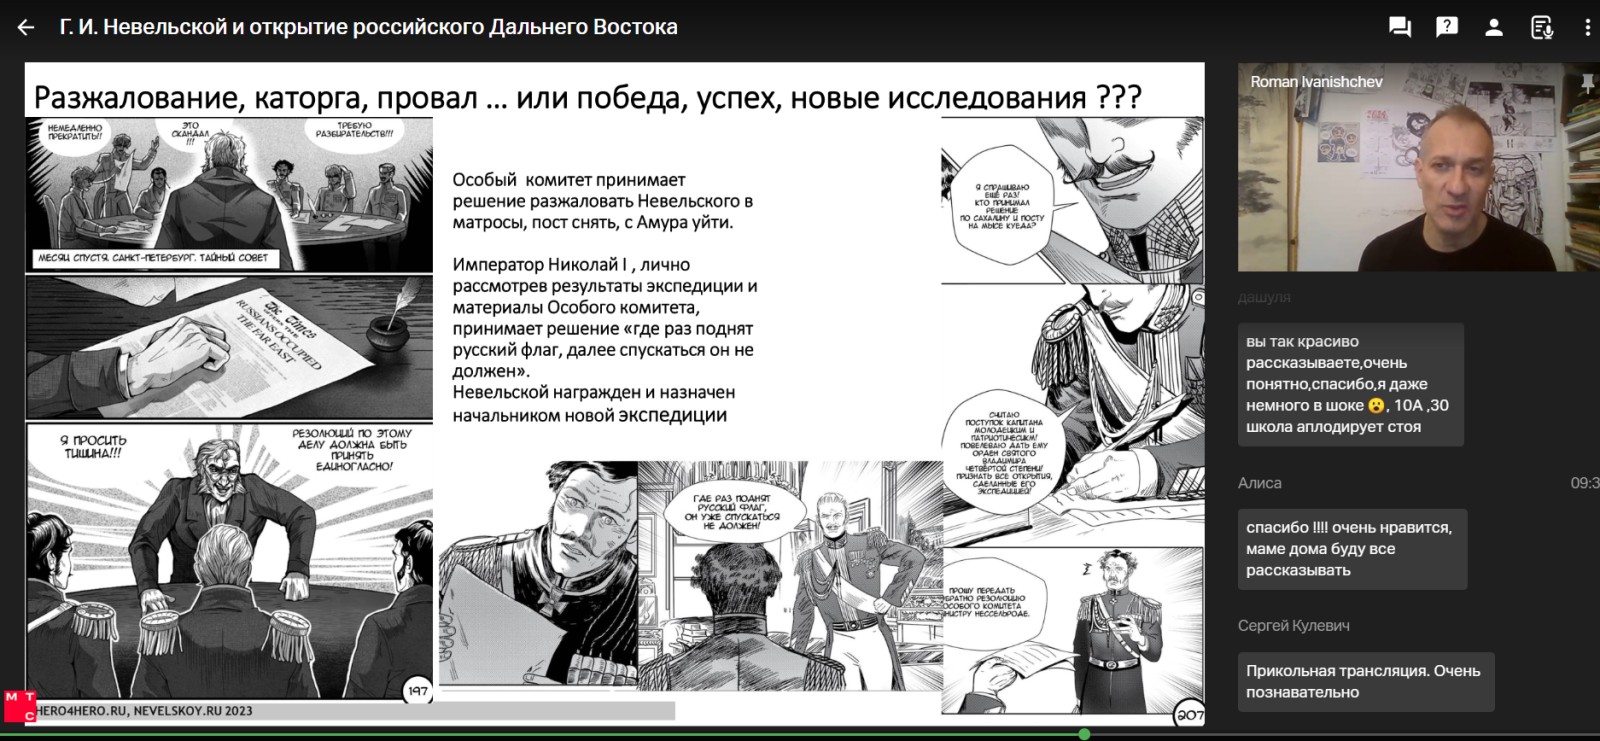Click the 09:3 message timestamp
Viewport: 1600px width, 741px height.
point(1584,483)
